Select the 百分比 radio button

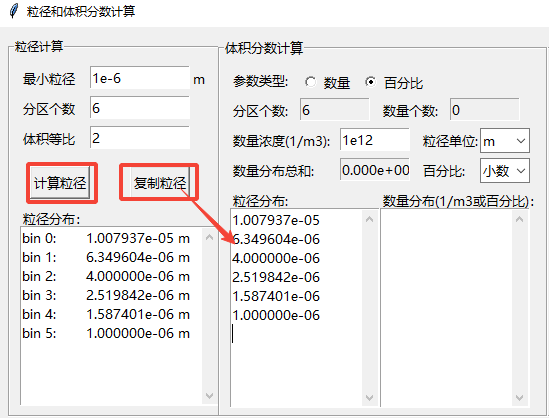tap(370, 82)
